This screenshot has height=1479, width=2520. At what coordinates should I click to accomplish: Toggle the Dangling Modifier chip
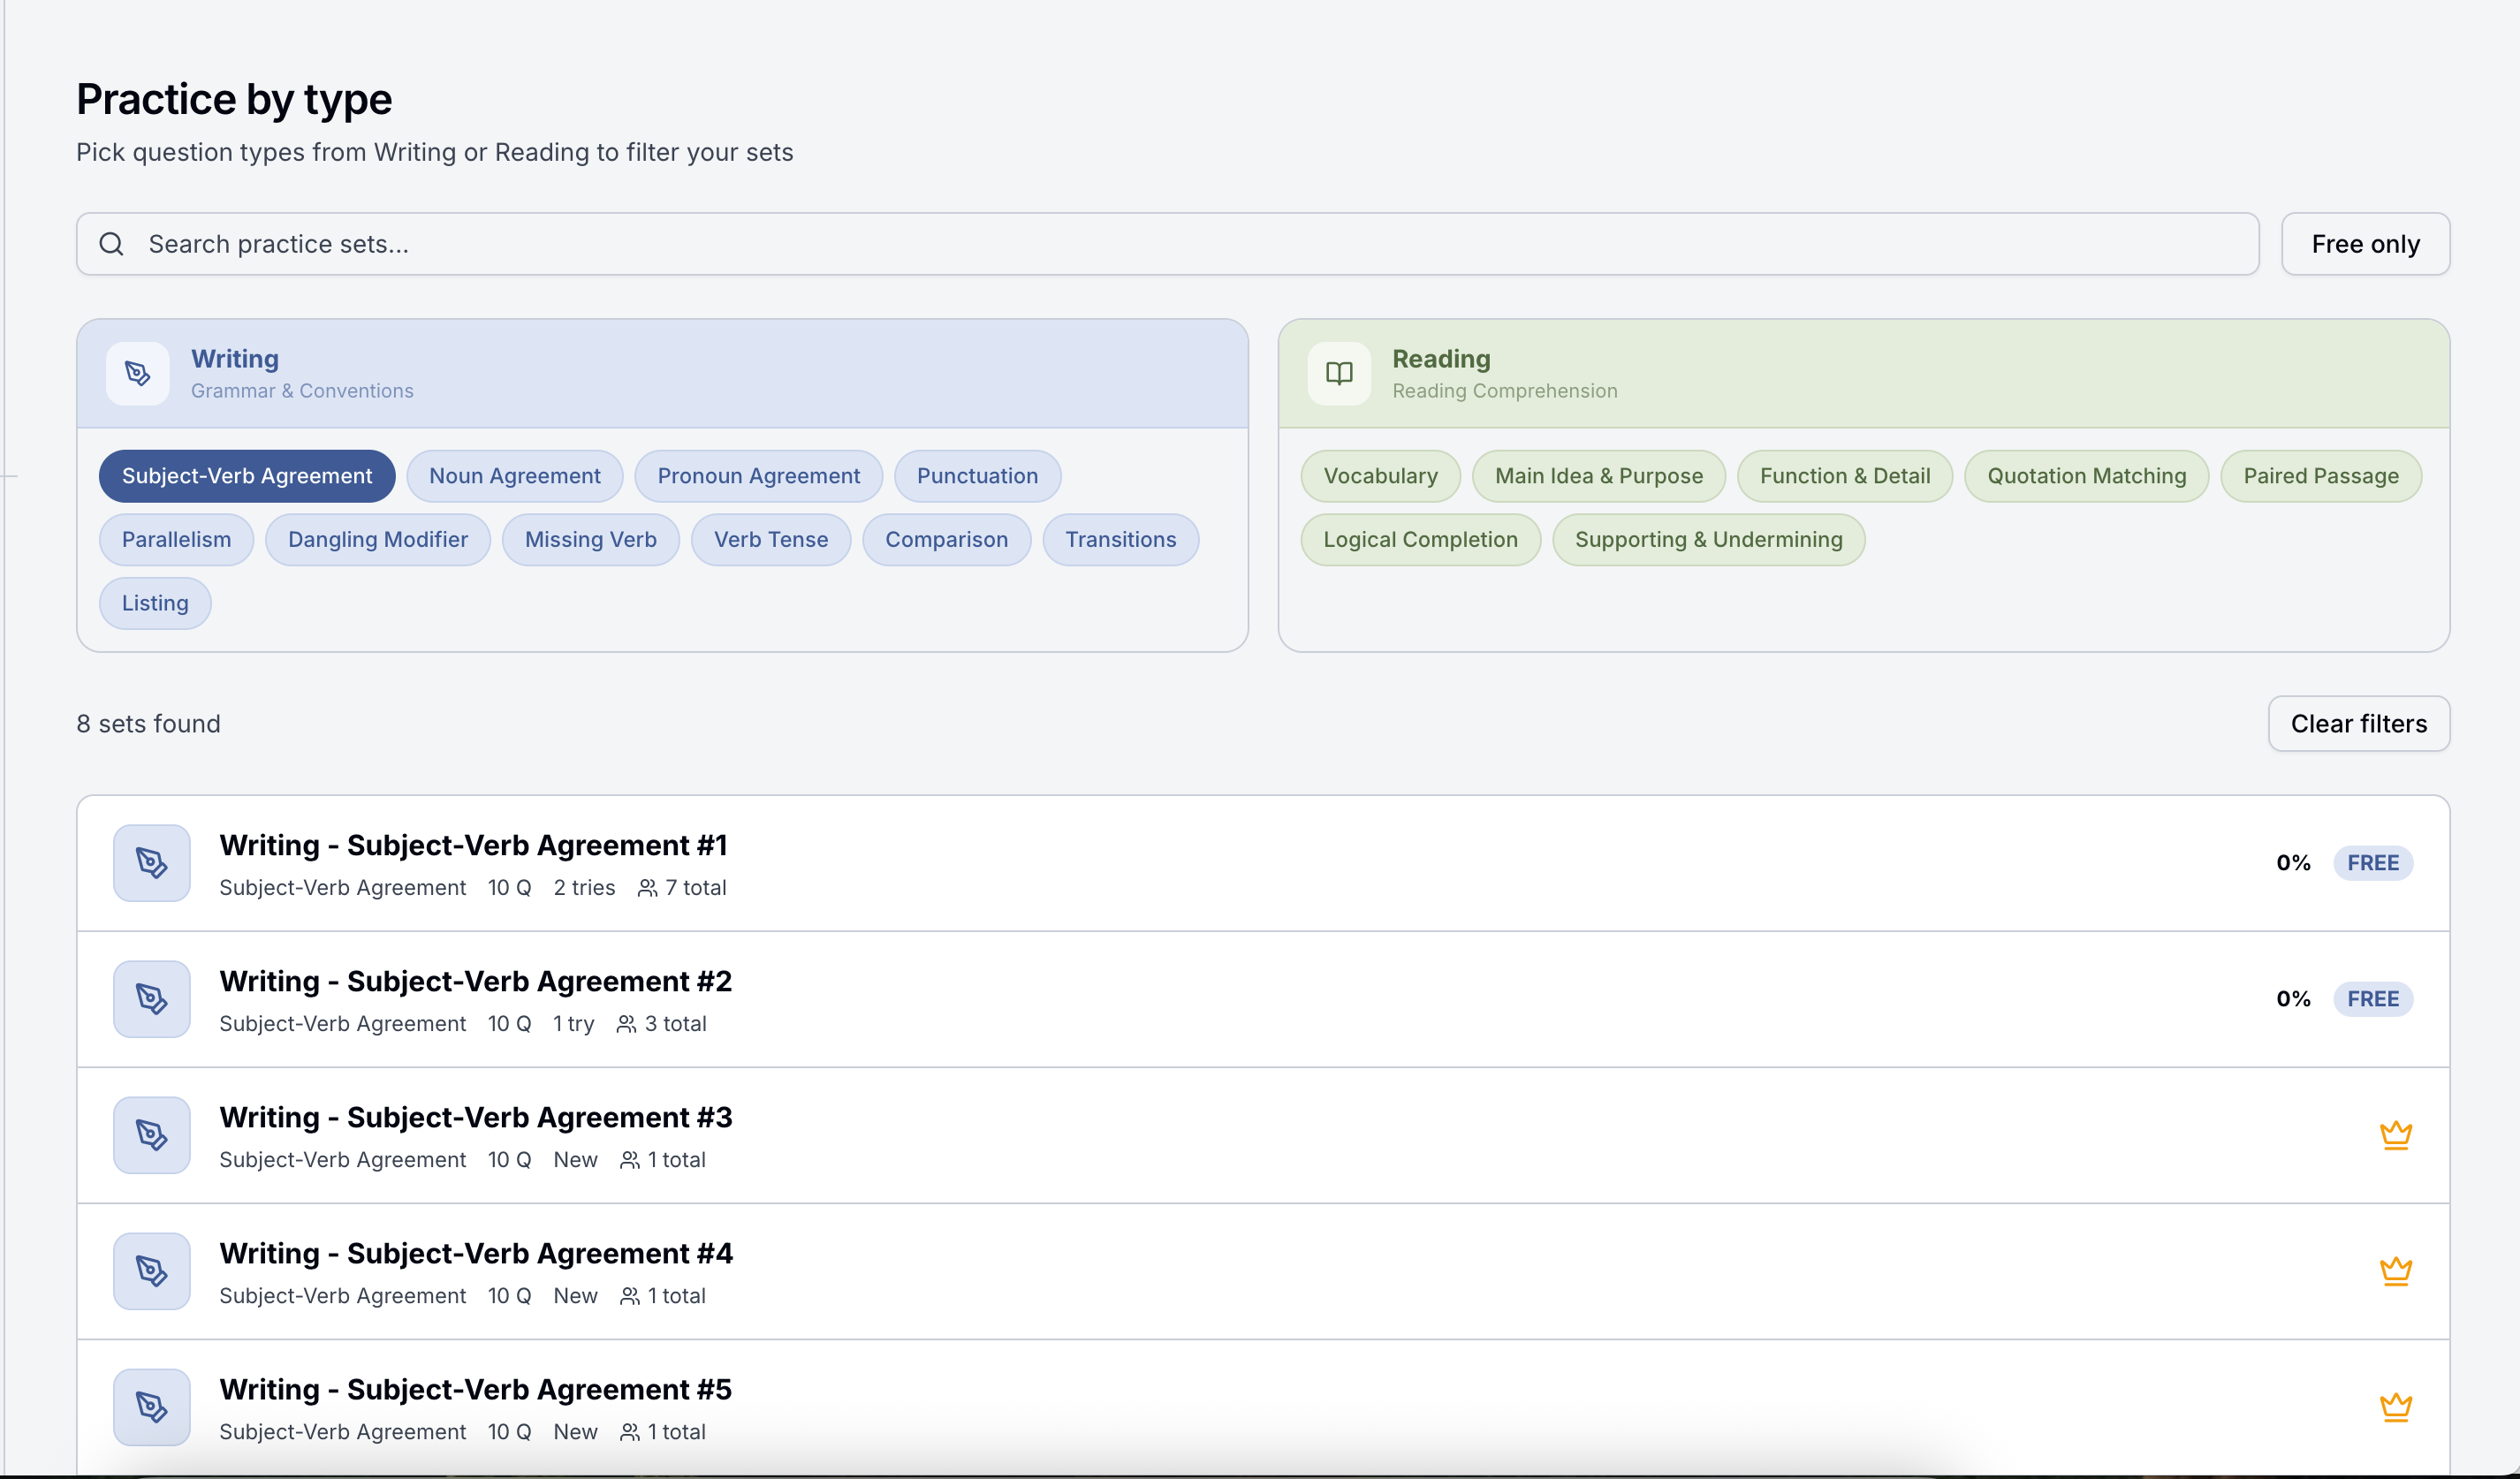[x=377, y=540]
